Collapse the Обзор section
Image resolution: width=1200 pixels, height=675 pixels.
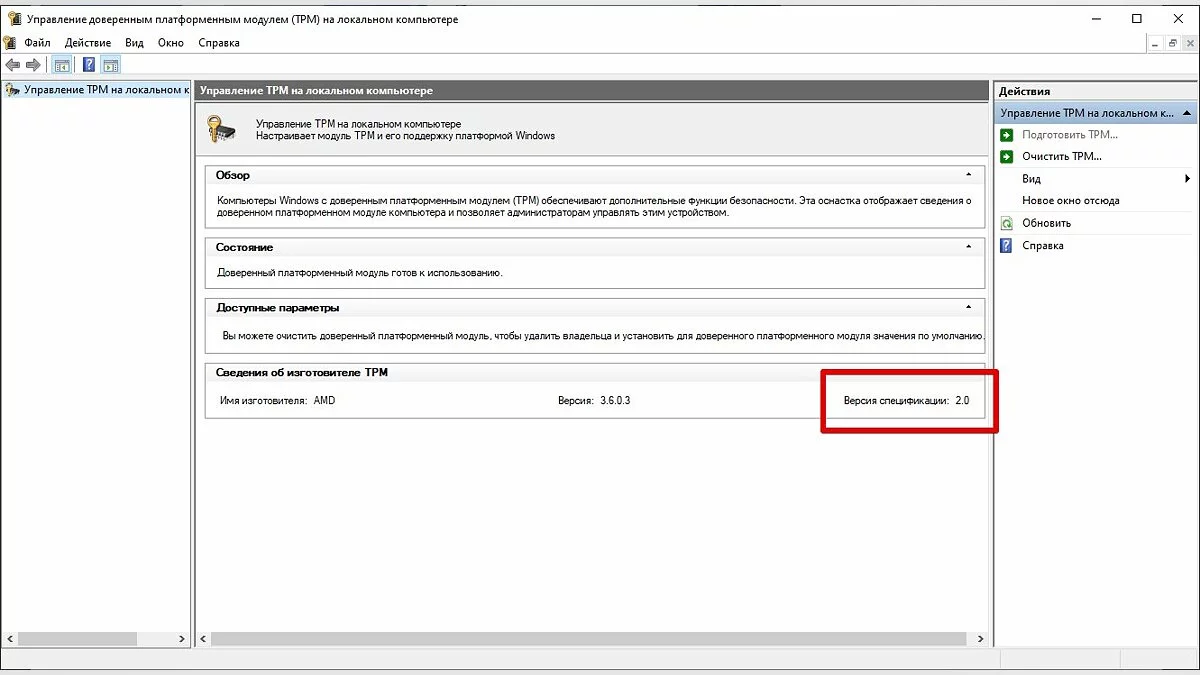tap(968, 175)
